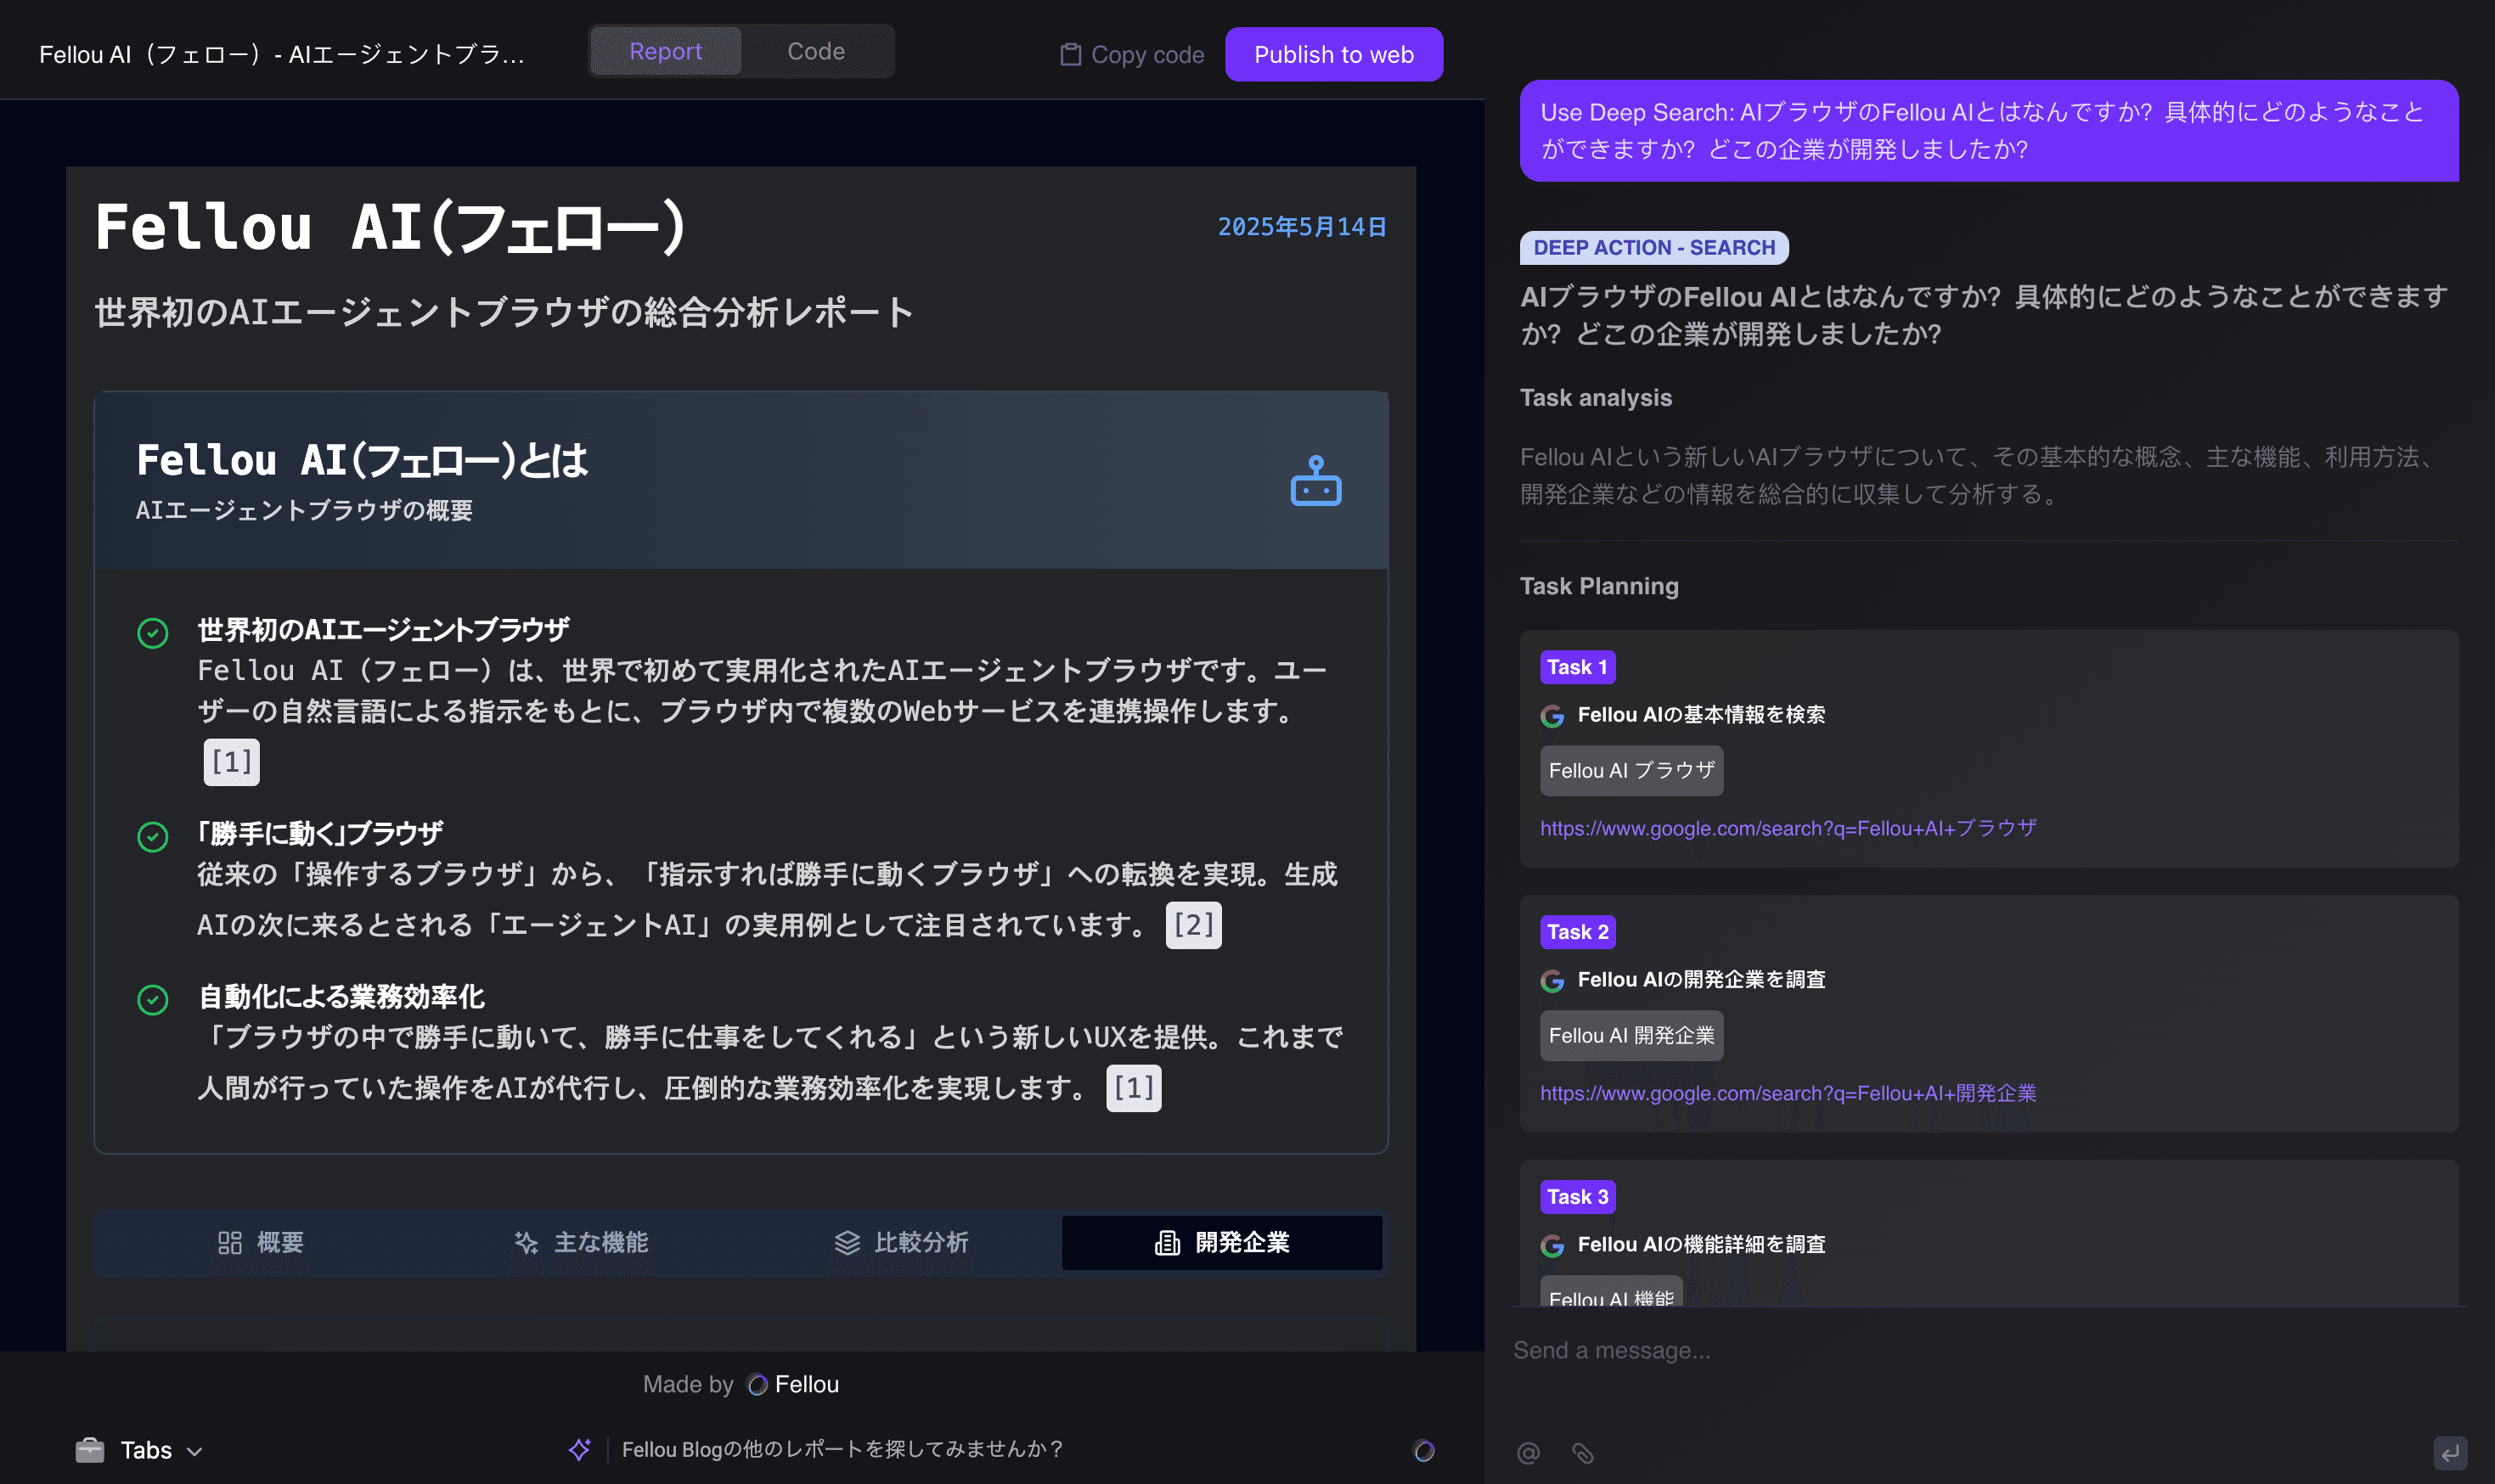Open the Fellou+AI+開発企業 Google search link
This screenshot has width=2495, height=1484.
(x=1787, y=1093)
